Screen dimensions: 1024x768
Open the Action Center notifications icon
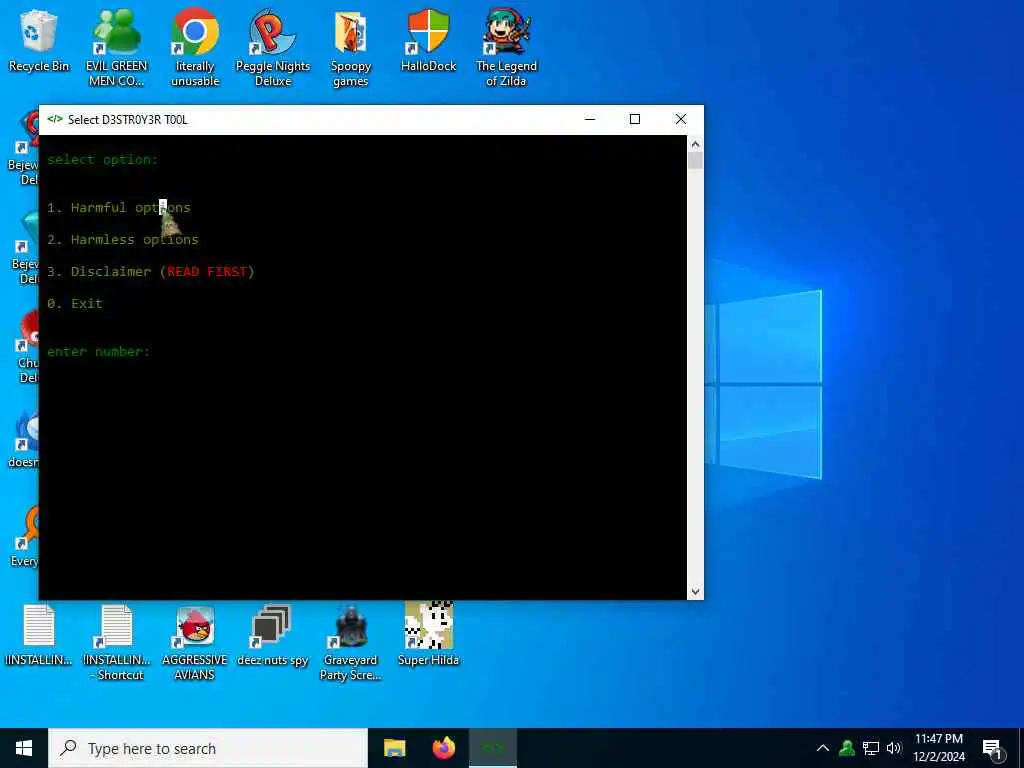(992, 750)
